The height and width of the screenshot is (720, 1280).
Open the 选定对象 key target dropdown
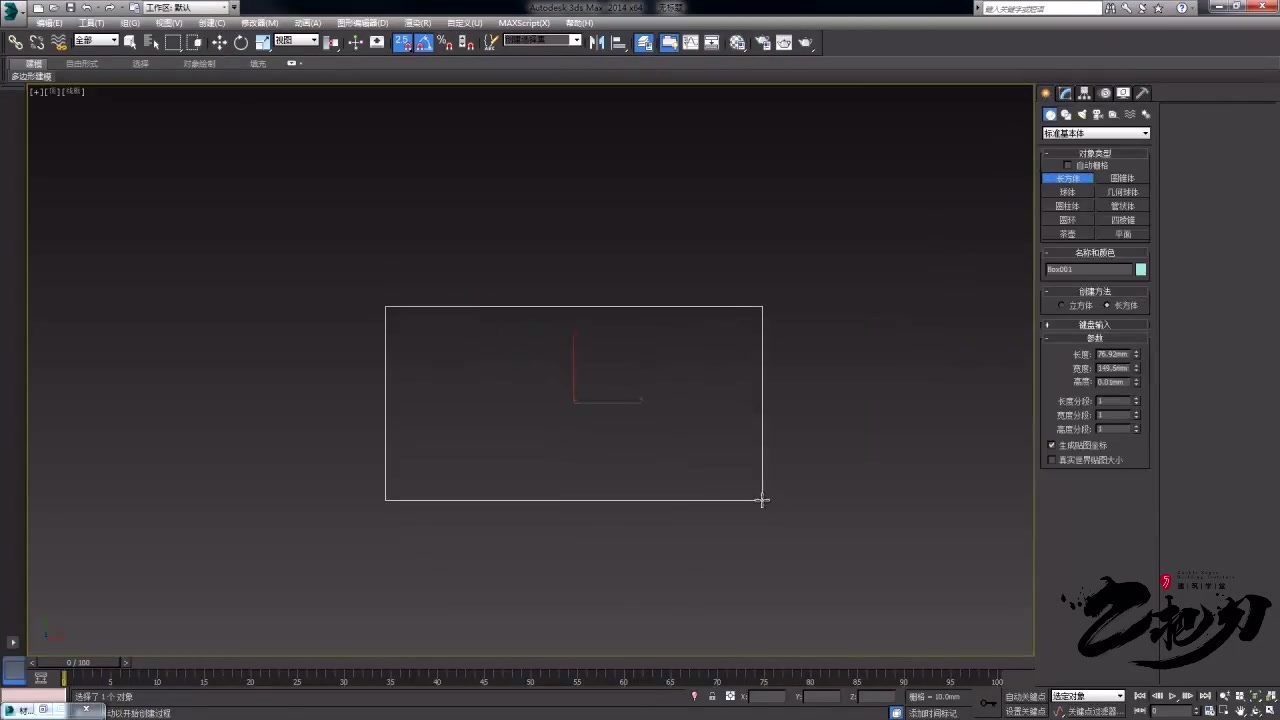coord(1088,696)
